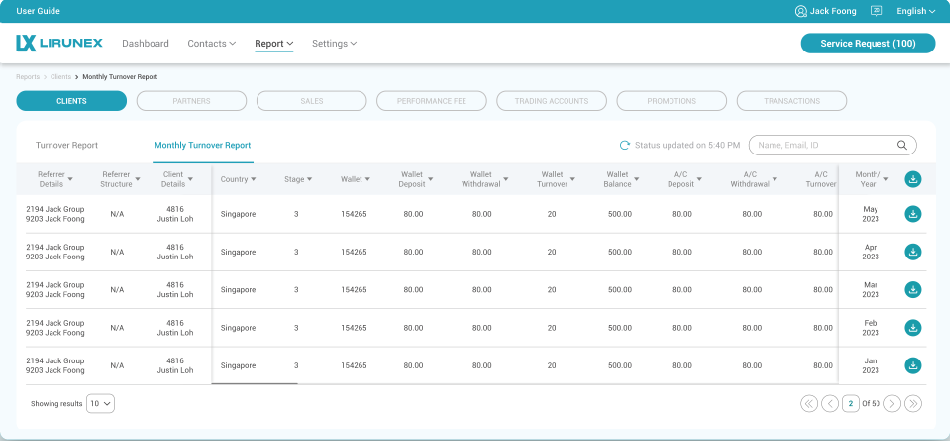This screenshot has width=950, height=441.
Task: Sort by A/C Deposit column arrow
Action: [x=699, y=179]
